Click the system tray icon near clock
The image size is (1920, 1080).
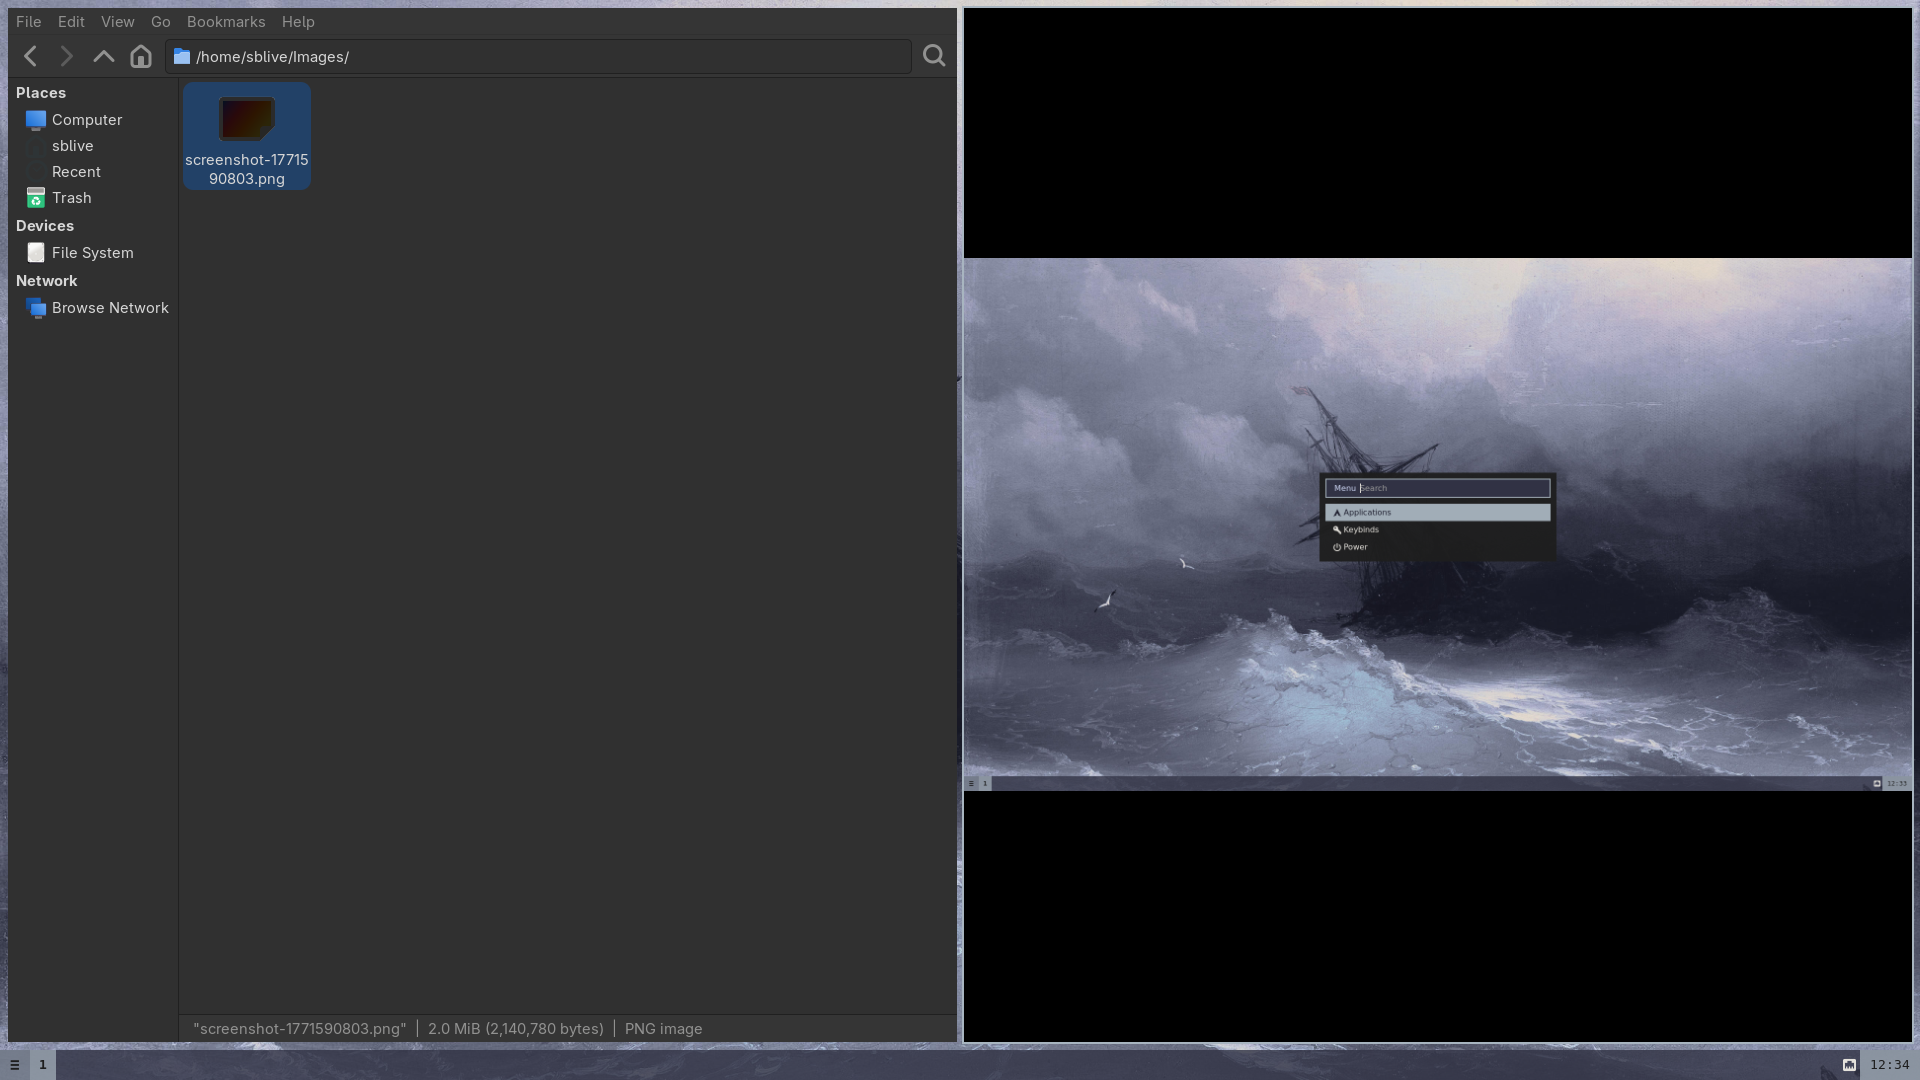click(x=1849, y=1065)
